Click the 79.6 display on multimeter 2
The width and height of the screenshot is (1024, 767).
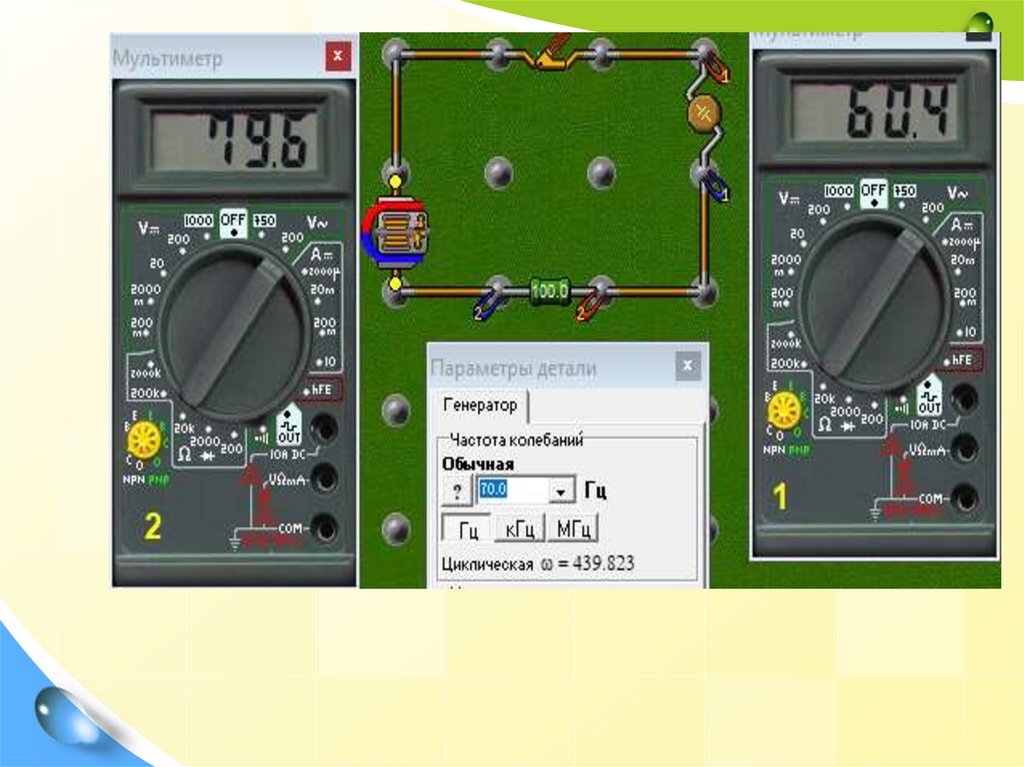[235, 139]
